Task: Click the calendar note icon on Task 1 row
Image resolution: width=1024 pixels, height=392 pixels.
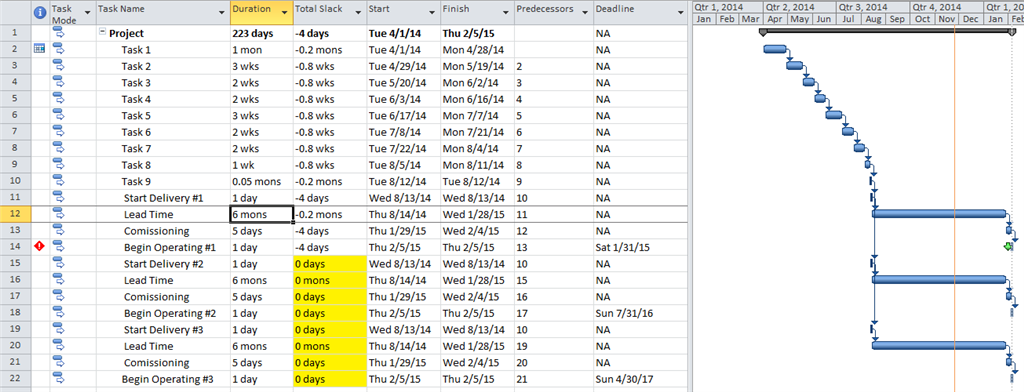Action: click(x=40, y=49)
